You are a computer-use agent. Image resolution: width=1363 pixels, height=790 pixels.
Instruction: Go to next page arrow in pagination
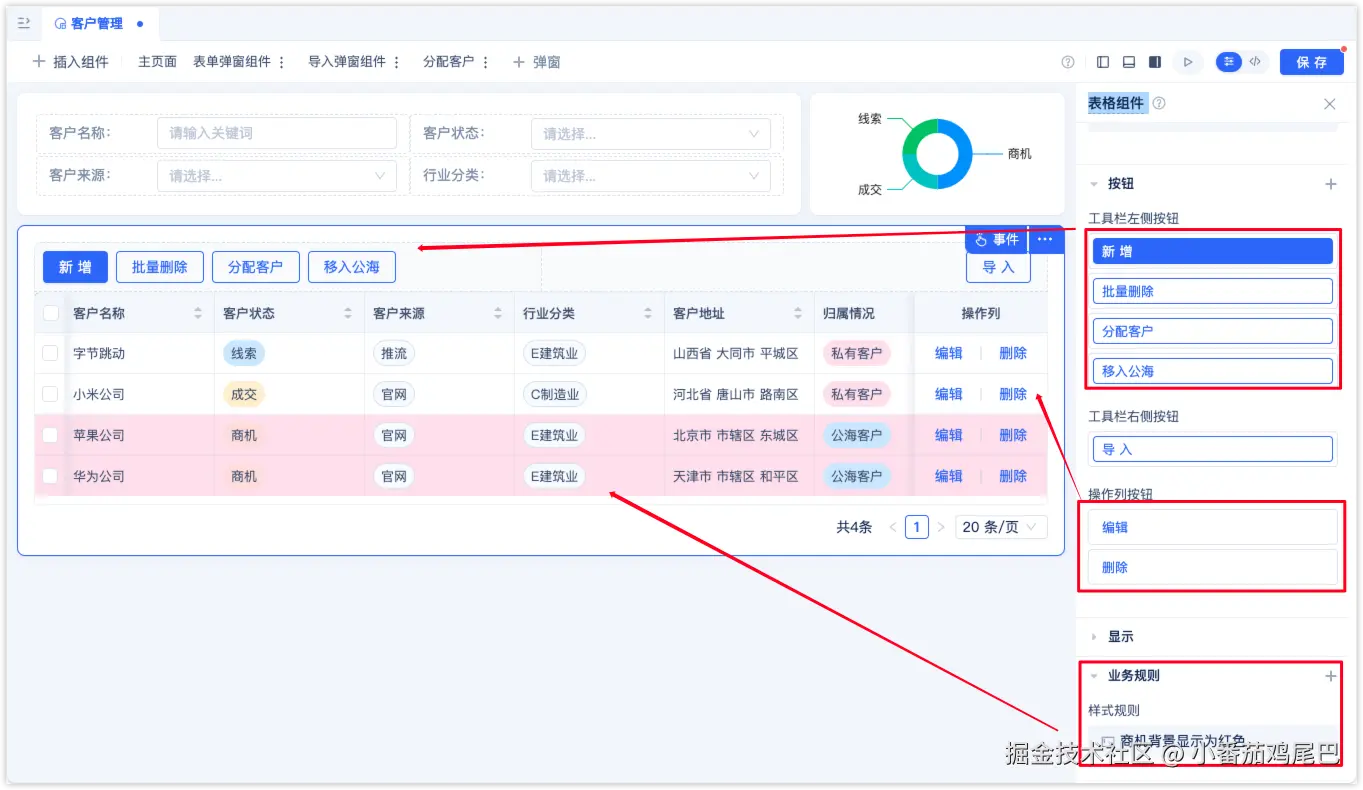pyautogui.click(x=941, y=527)
